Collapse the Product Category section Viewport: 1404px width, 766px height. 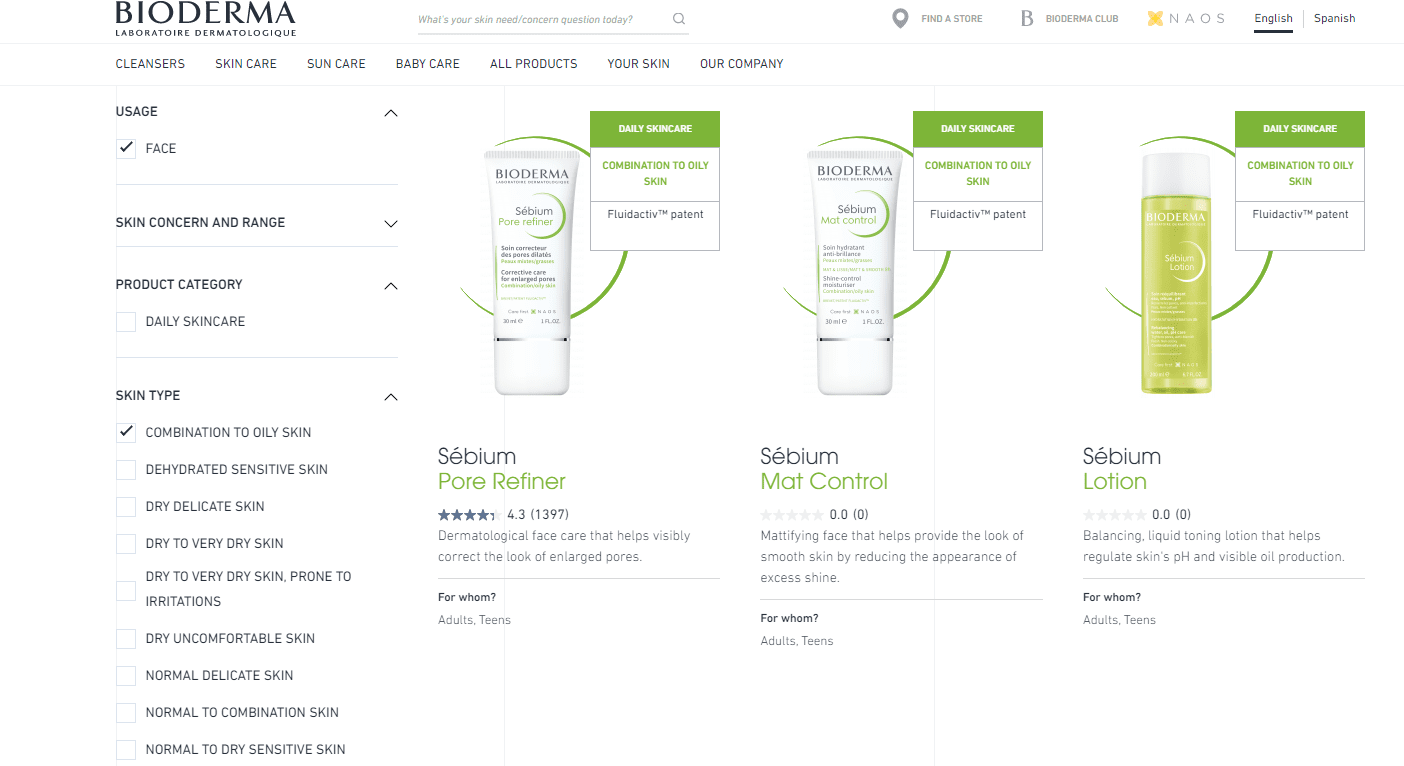(x=391, y=286)
